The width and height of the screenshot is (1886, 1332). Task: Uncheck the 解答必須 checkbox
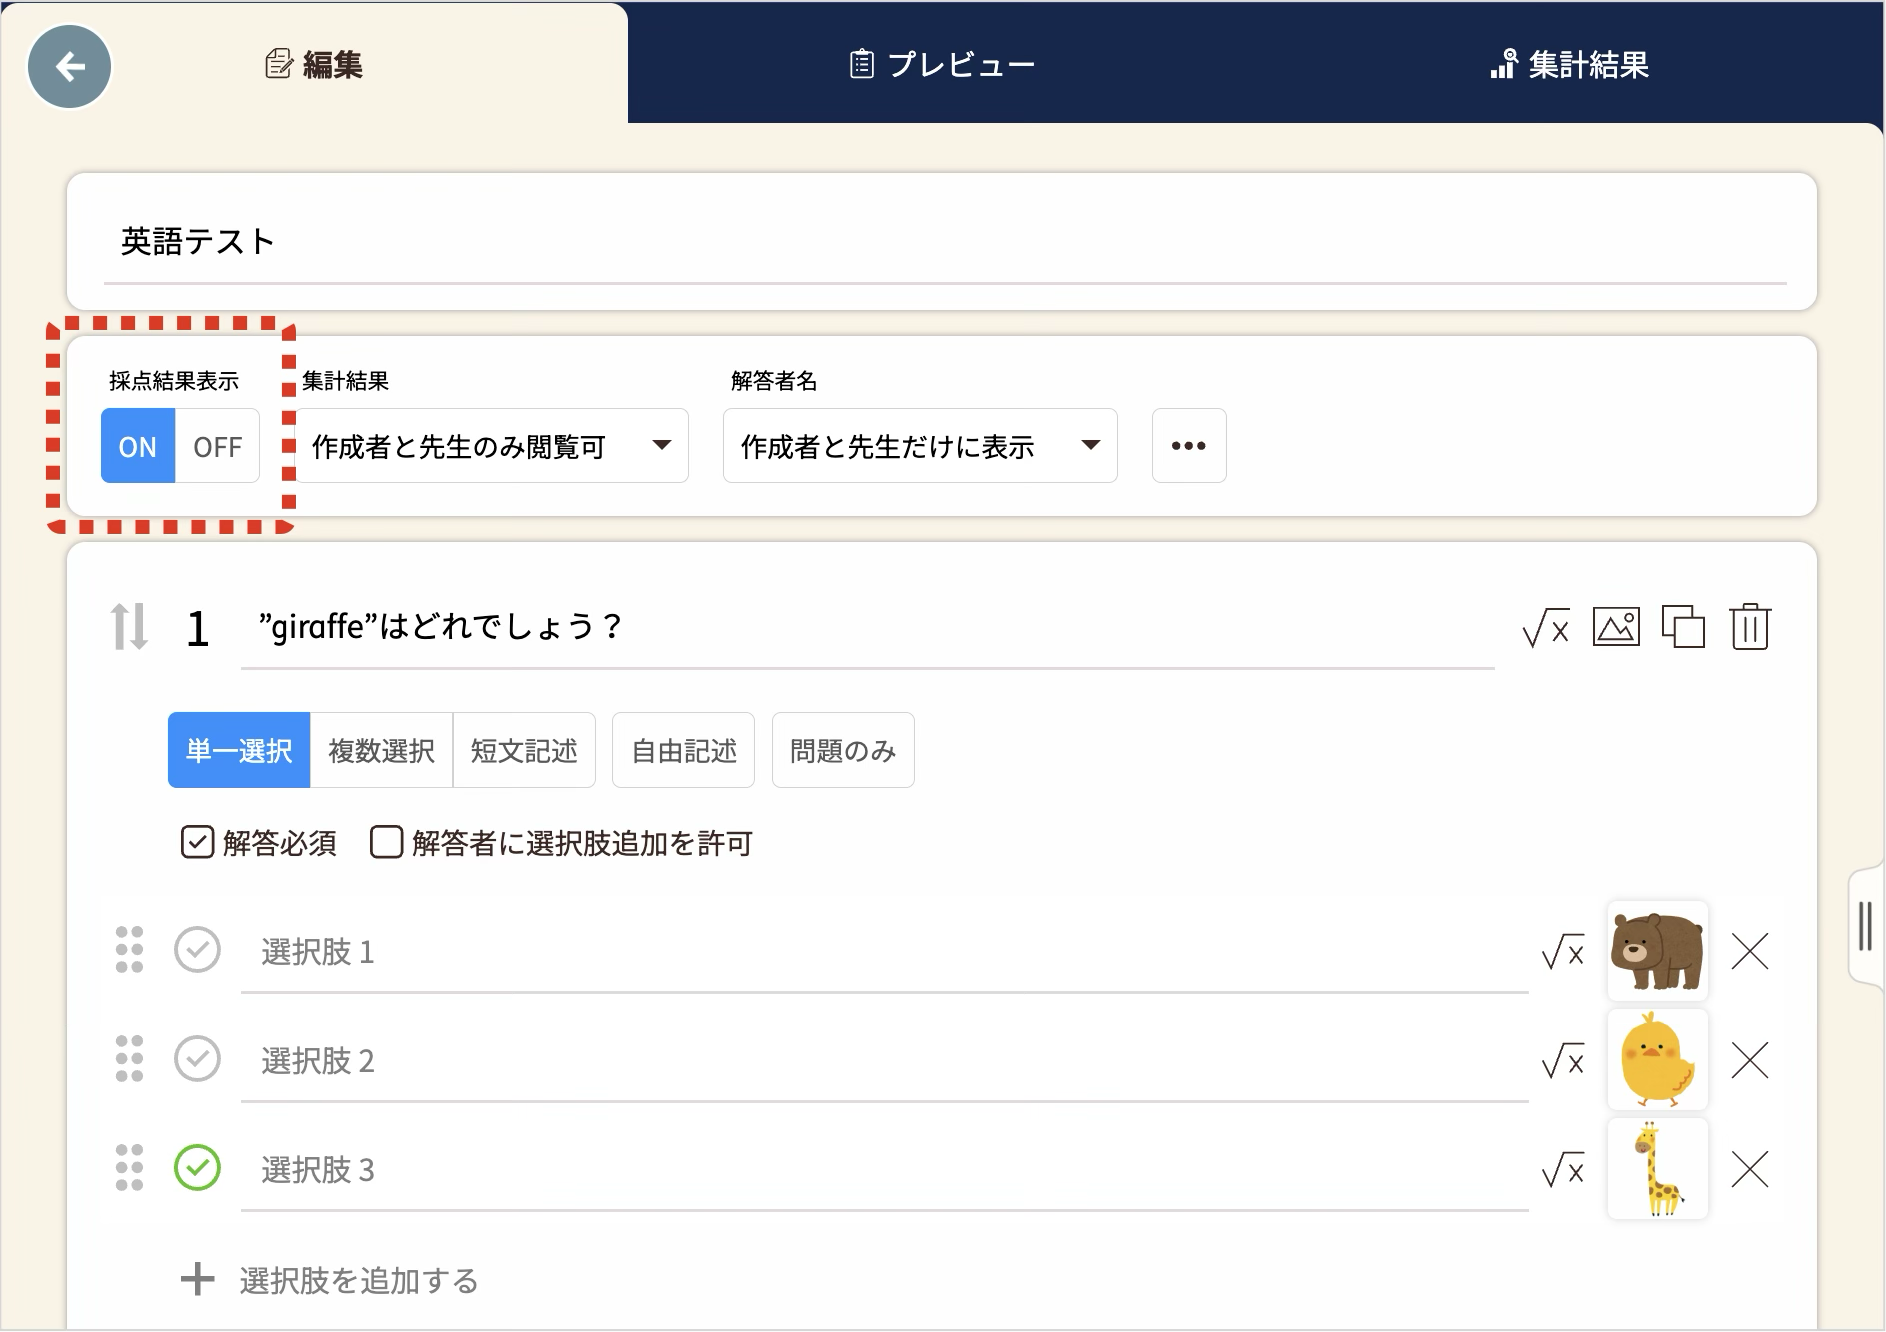(197, 842)
